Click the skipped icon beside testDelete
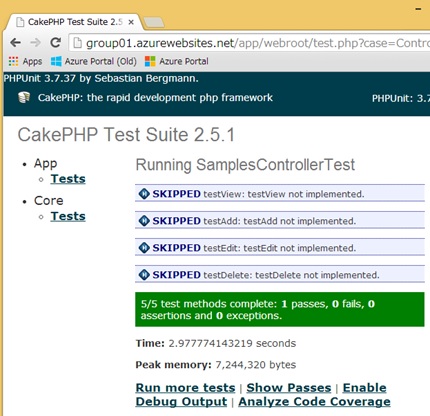Screen dimensions: 430x416 [144, 275]
